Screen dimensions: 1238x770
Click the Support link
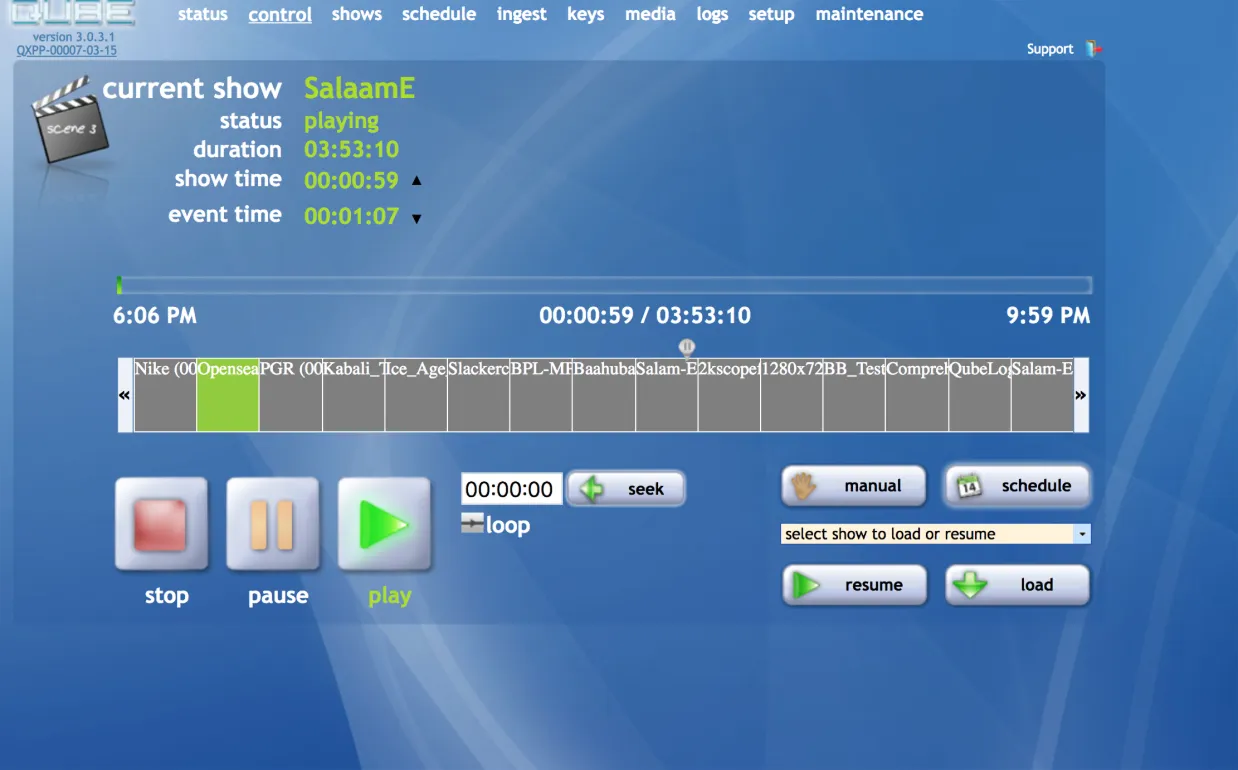pos(1050,49)
